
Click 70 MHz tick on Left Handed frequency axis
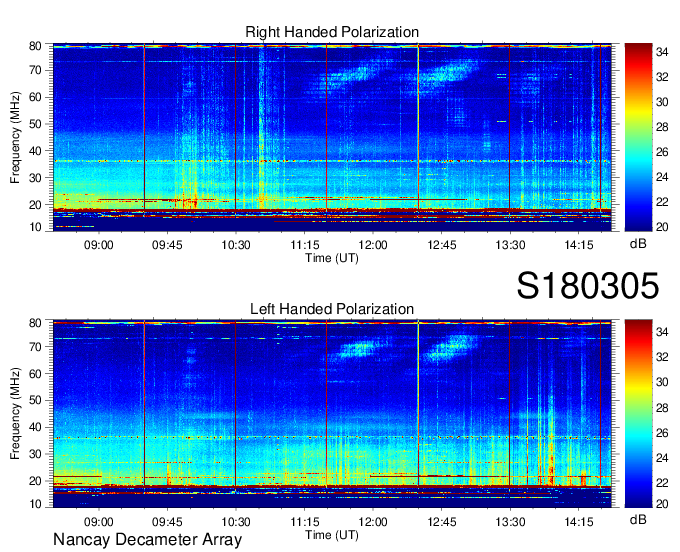point(35,347)
